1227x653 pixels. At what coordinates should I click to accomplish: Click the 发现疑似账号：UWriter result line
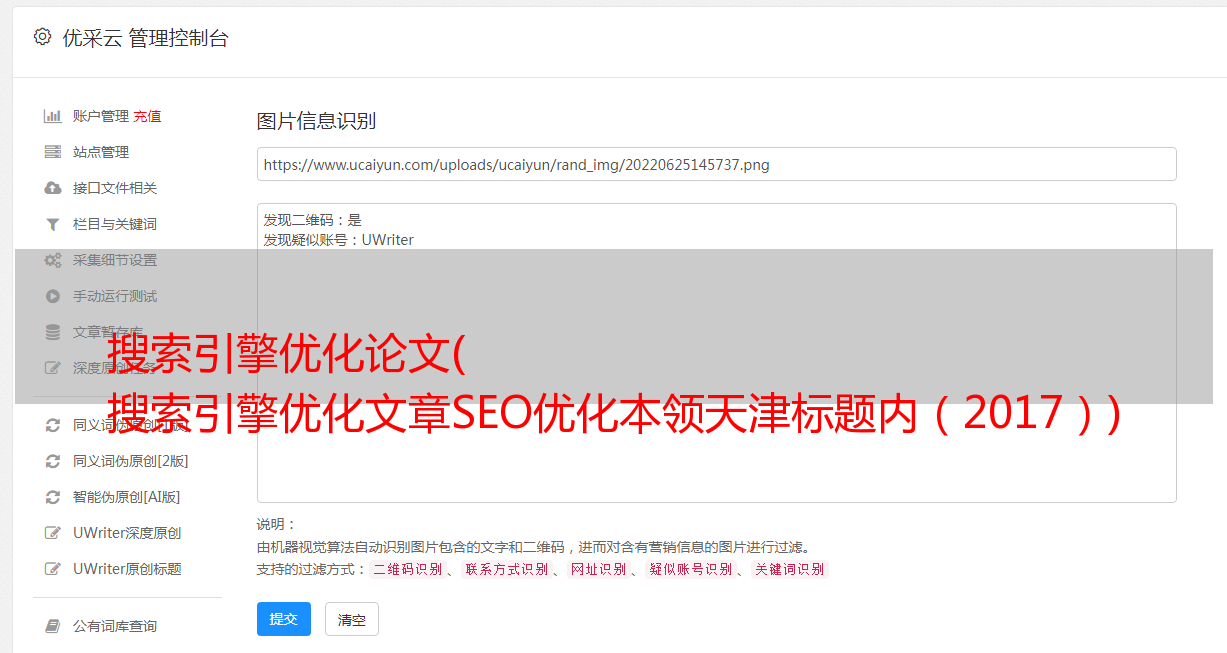click(338, 240)
